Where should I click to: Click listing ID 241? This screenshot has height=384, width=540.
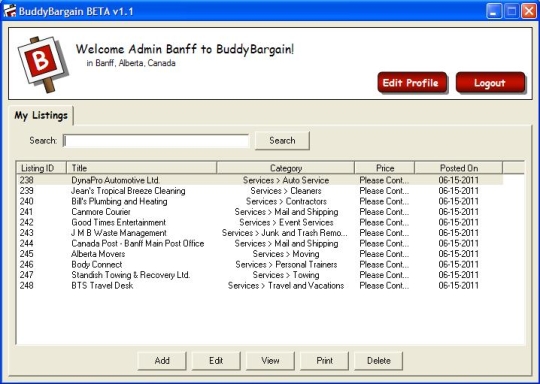pos(27,212)
